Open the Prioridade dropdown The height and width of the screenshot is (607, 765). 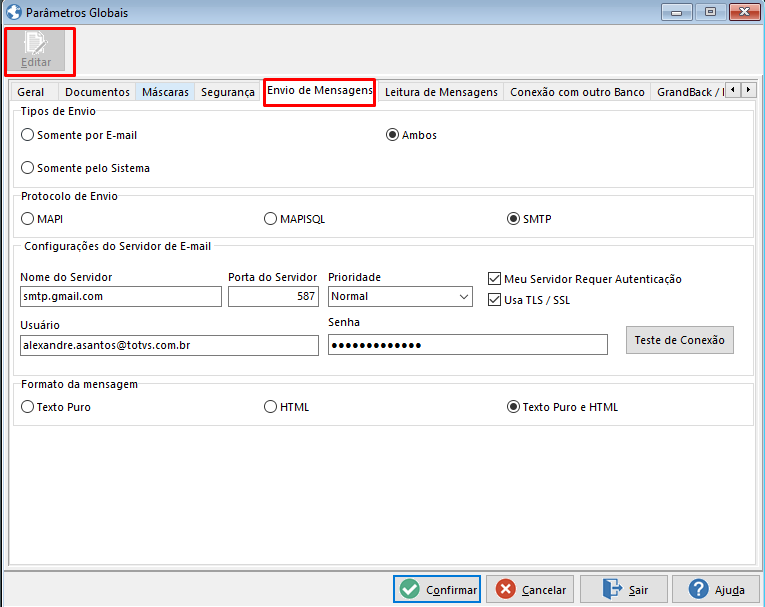click(x=400, y=296)
